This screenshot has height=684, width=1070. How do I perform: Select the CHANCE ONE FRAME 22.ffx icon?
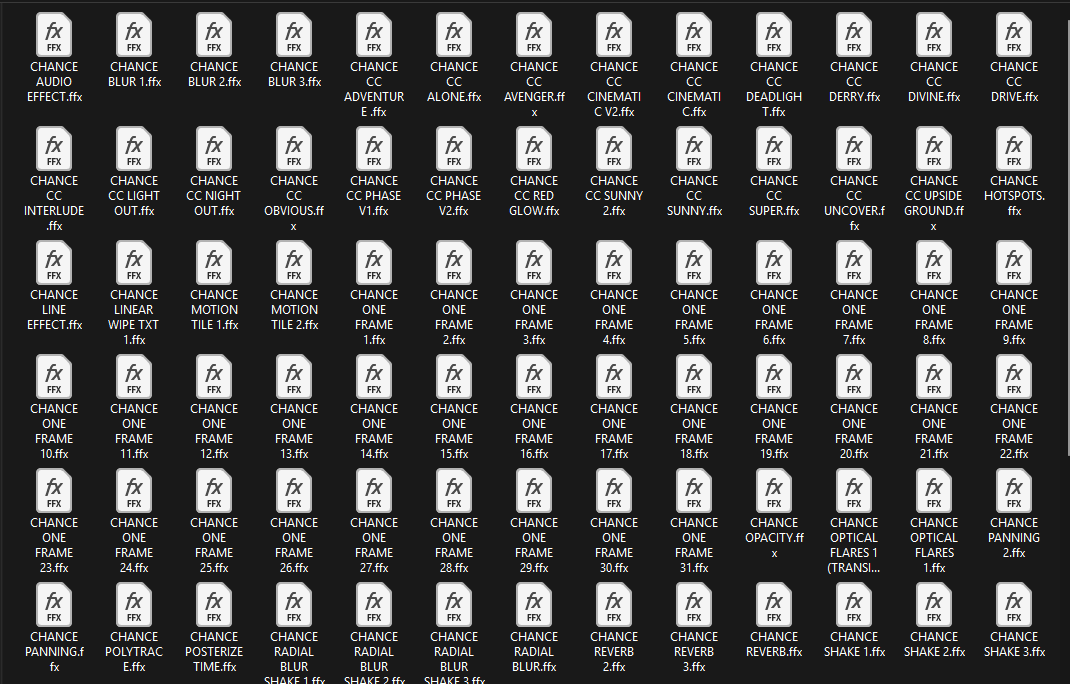point(1014,376)
